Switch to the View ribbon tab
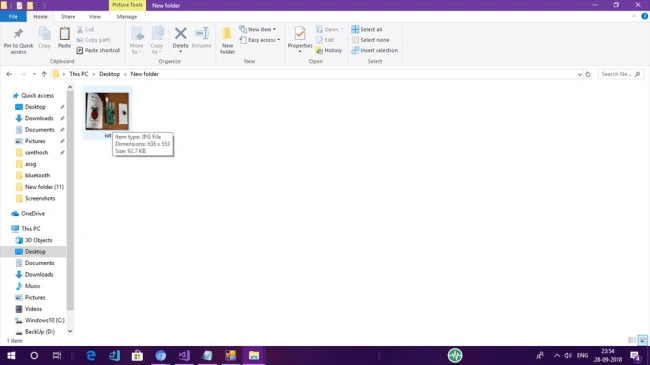The height and width of the screenshot is (365, 650). point(95,17)
